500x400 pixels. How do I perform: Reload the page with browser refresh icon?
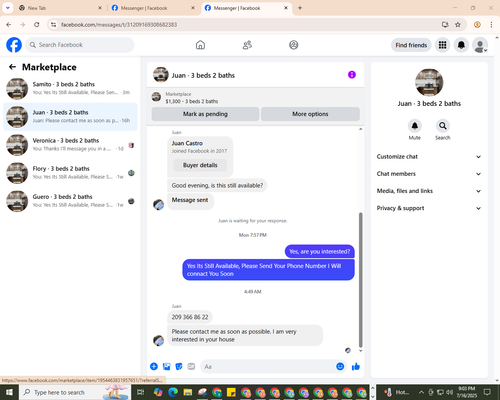37,25
